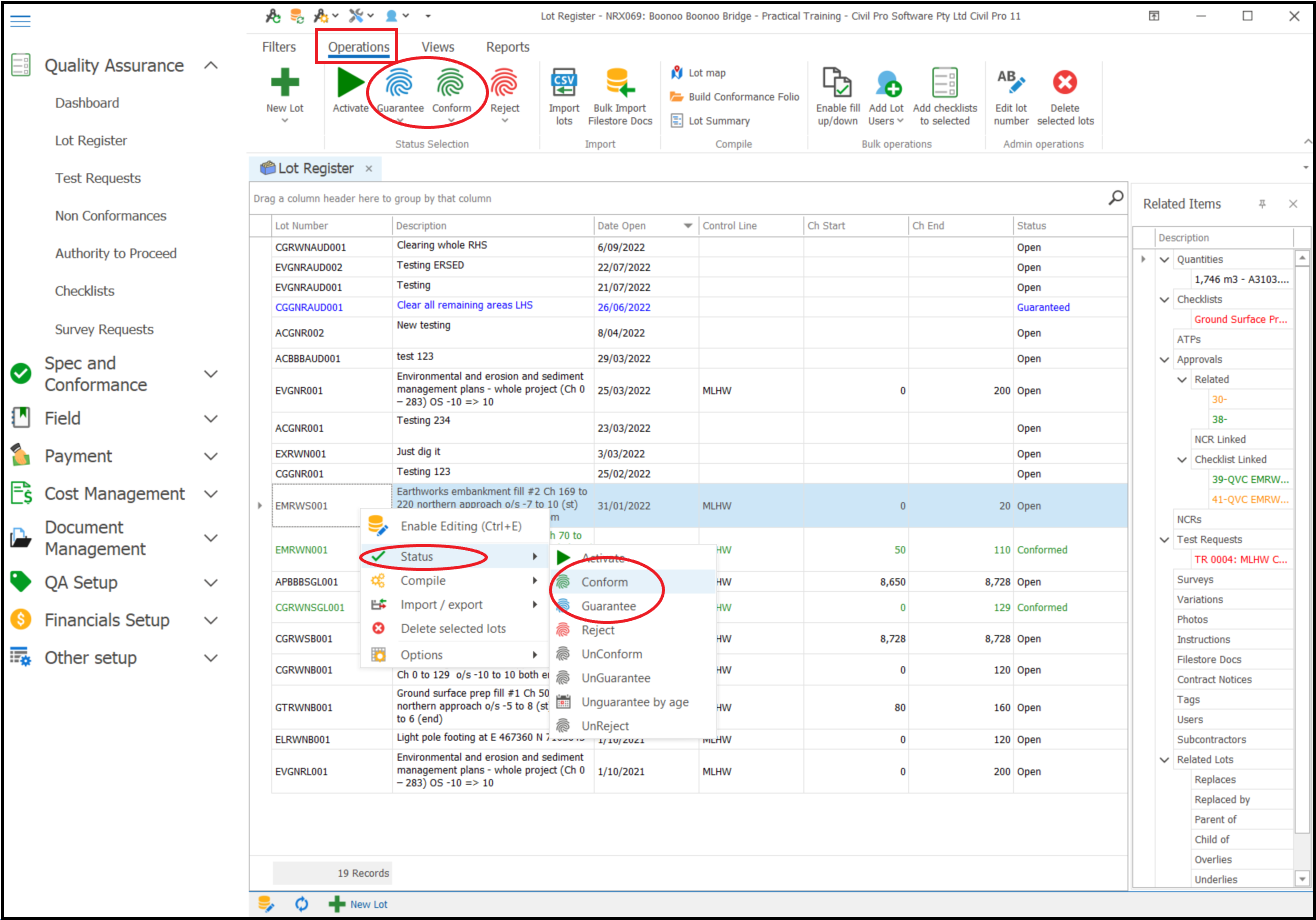
Task: Click the red Reject fingerprint icon
Action: [x=504, y=84]
